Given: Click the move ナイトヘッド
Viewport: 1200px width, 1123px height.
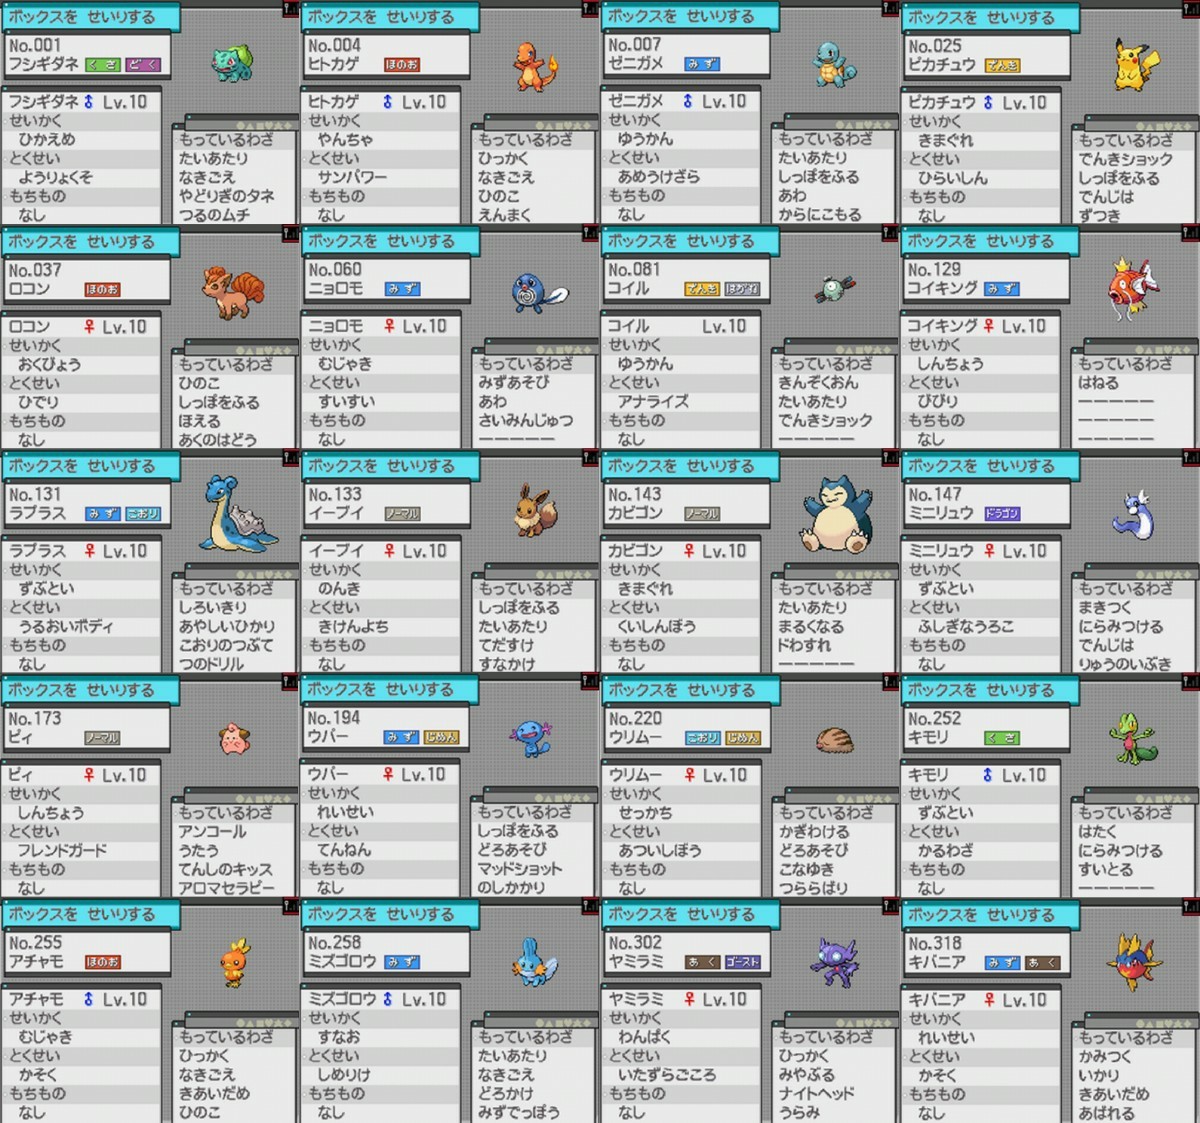Looking at the screenshot, I should tap(817, 1093).
